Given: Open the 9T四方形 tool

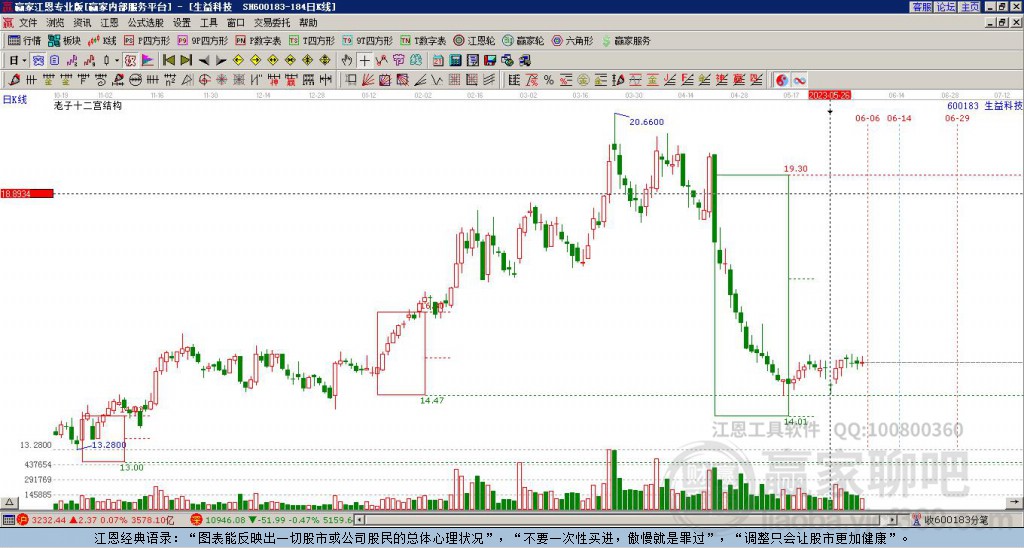Looking at the screenshot, I should [x=367, y=40].
